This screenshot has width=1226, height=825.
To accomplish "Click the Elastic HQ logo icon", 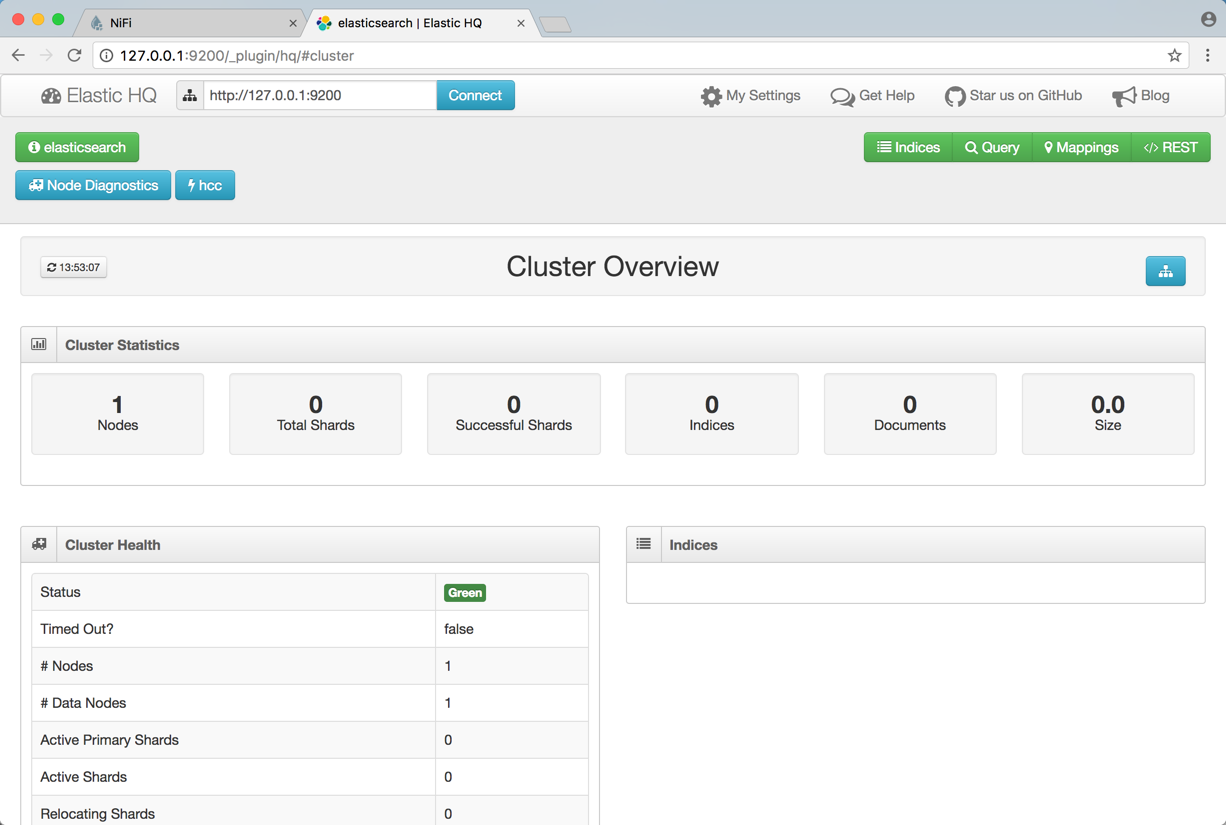I will click(x=51, y=95).
